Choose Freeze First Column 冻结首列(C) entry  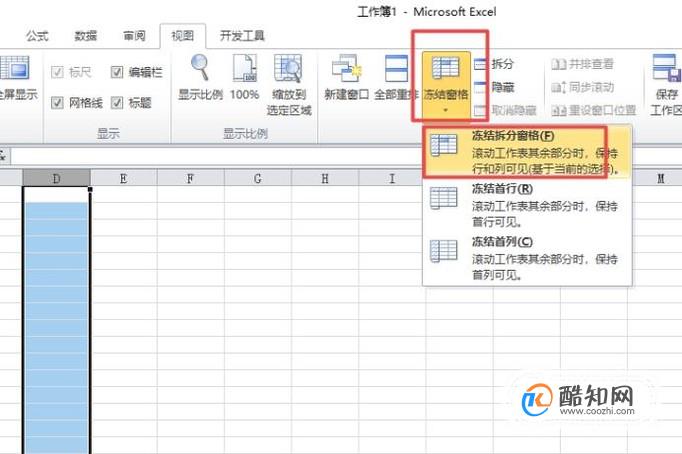coord(527,257)
